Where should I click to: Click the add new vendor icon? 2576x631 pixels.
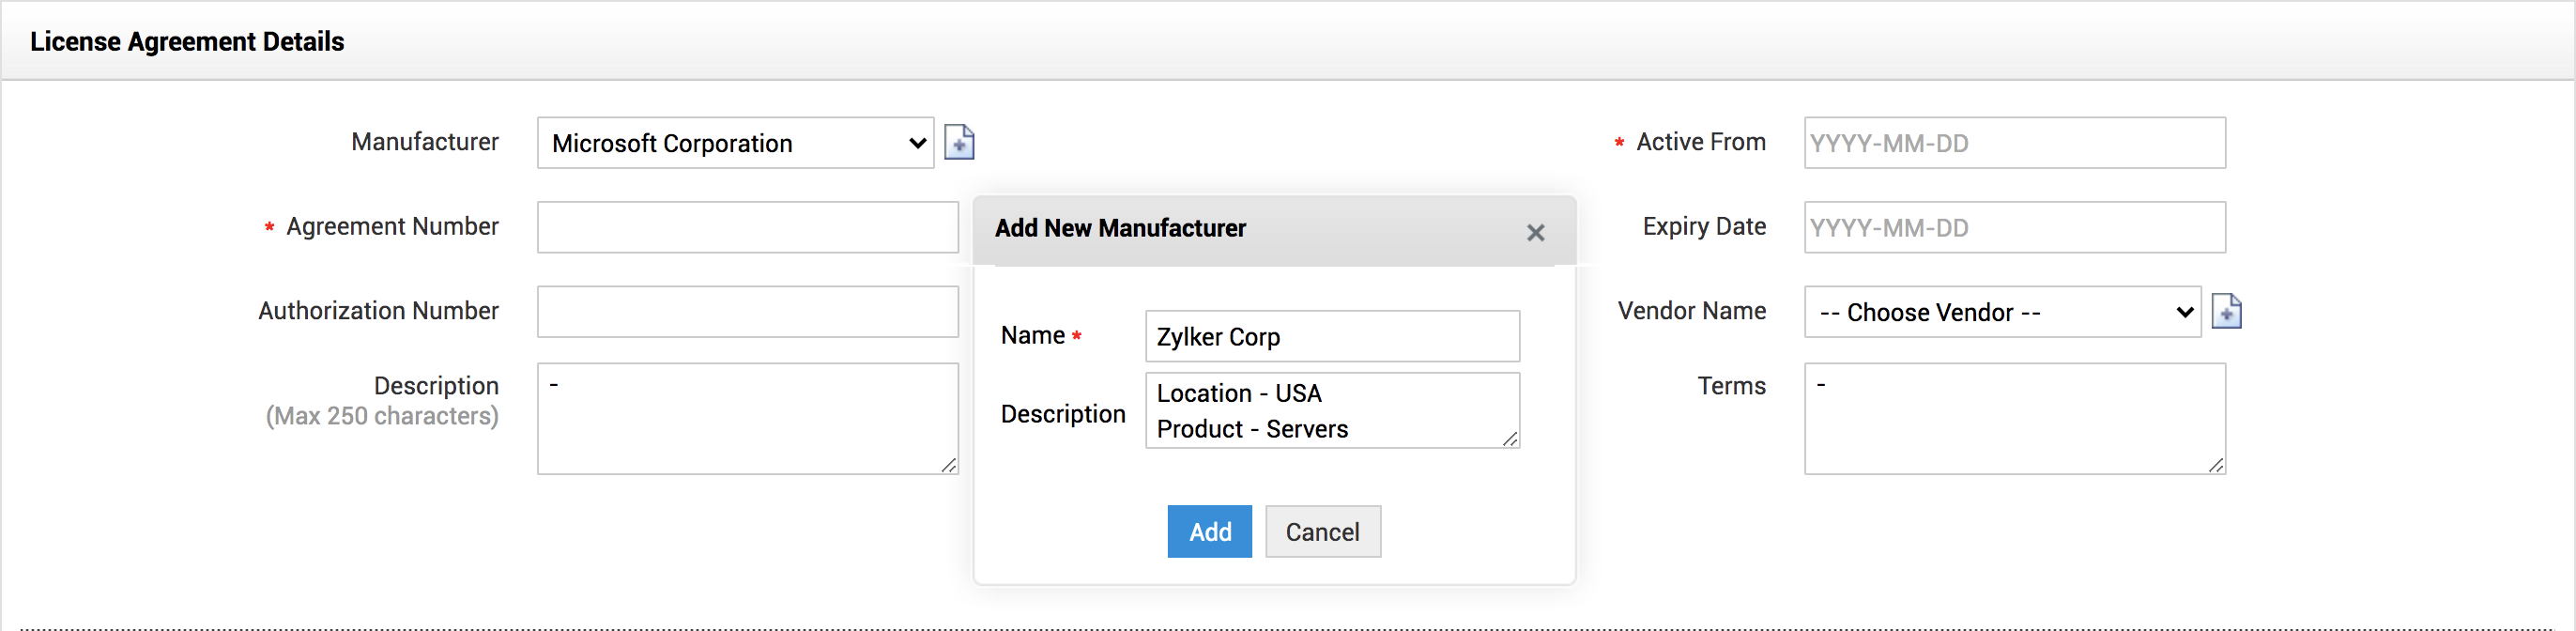tap(2226, 312)
